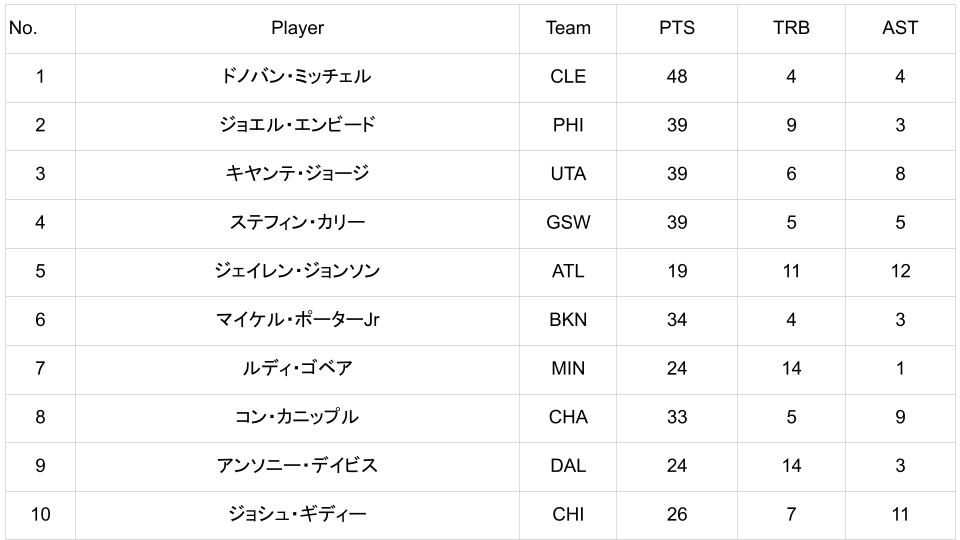
Task: Select the ジョエル・エンビード player cell
Action: coord(297,125)
